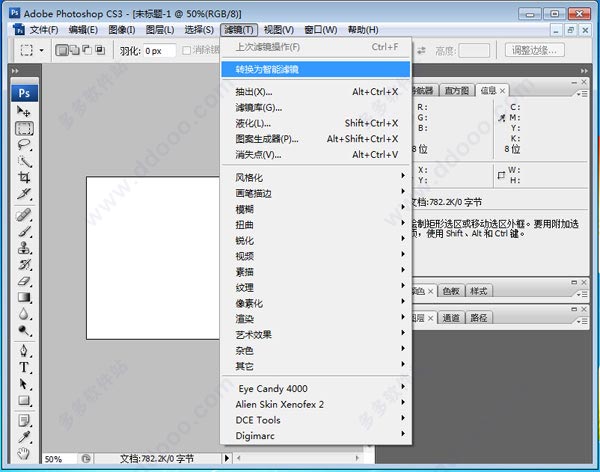Image resolution: width=600 pixels, height=472 pixels.
Task: Expand the 风格化 filter submenu
Action: 316,177
